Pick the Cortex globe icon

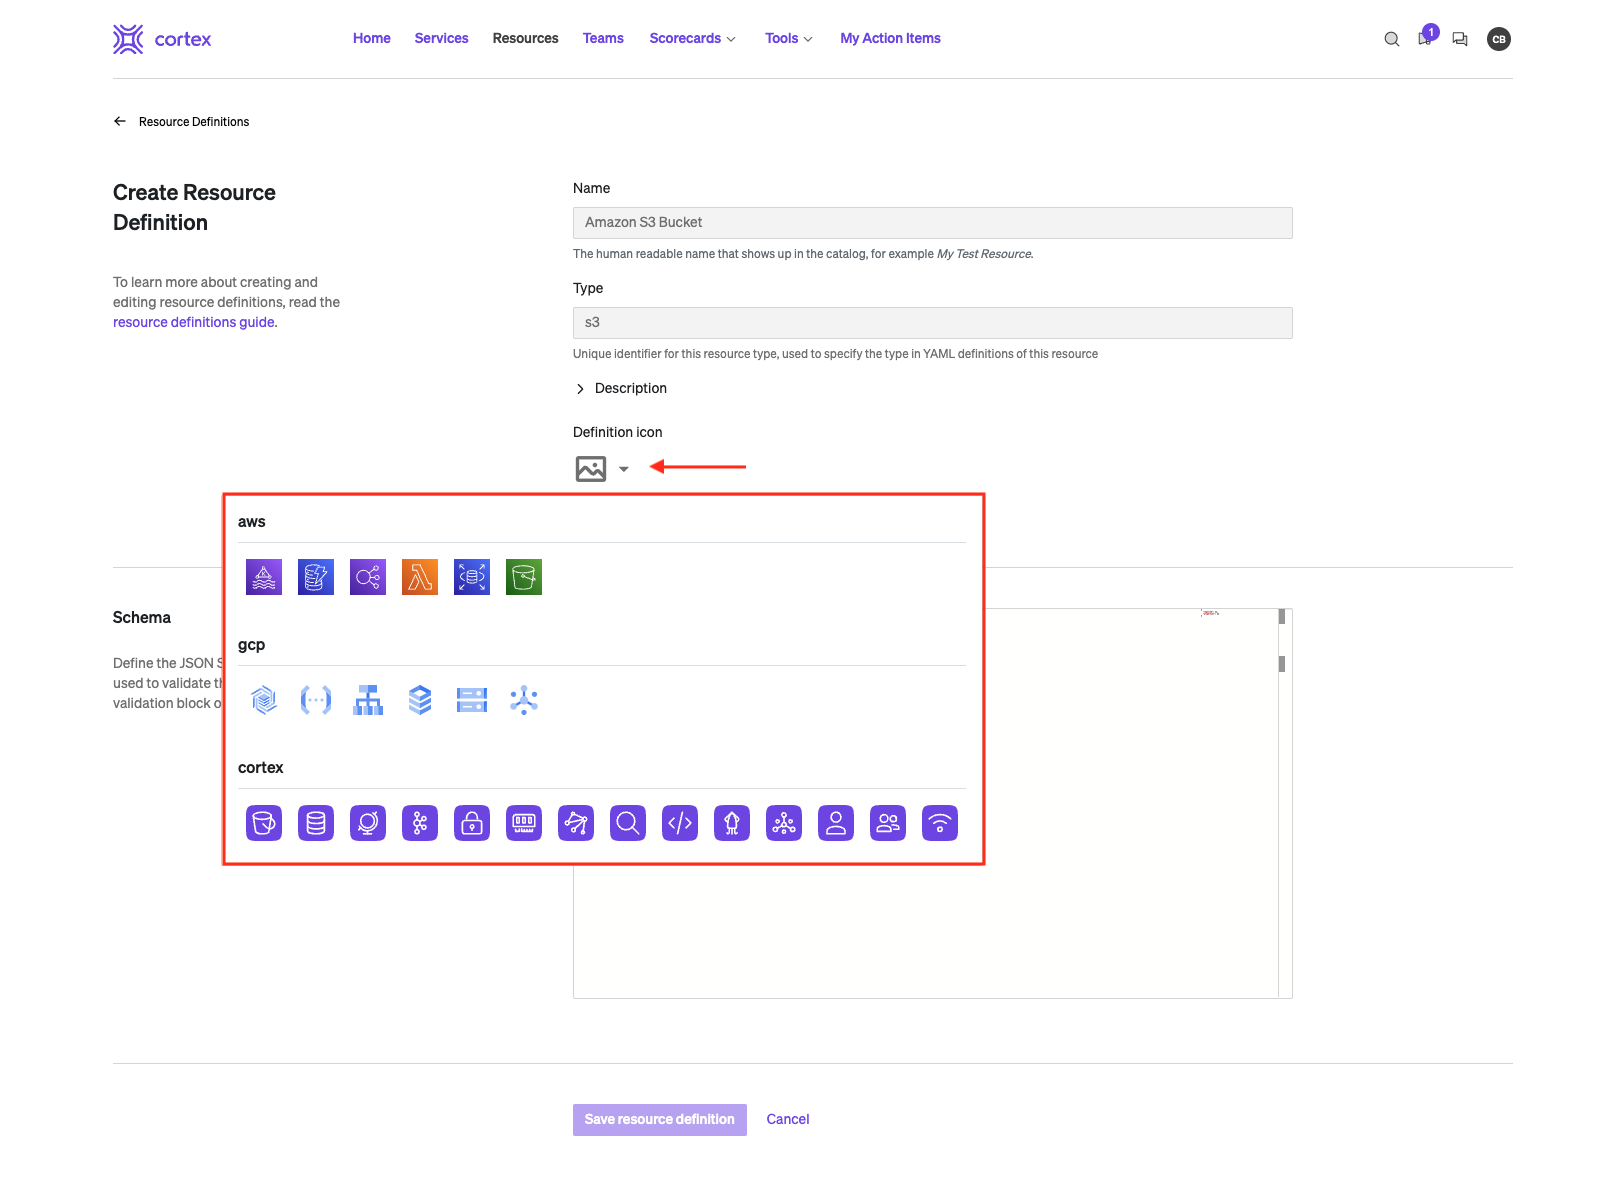tap(368, 823)
